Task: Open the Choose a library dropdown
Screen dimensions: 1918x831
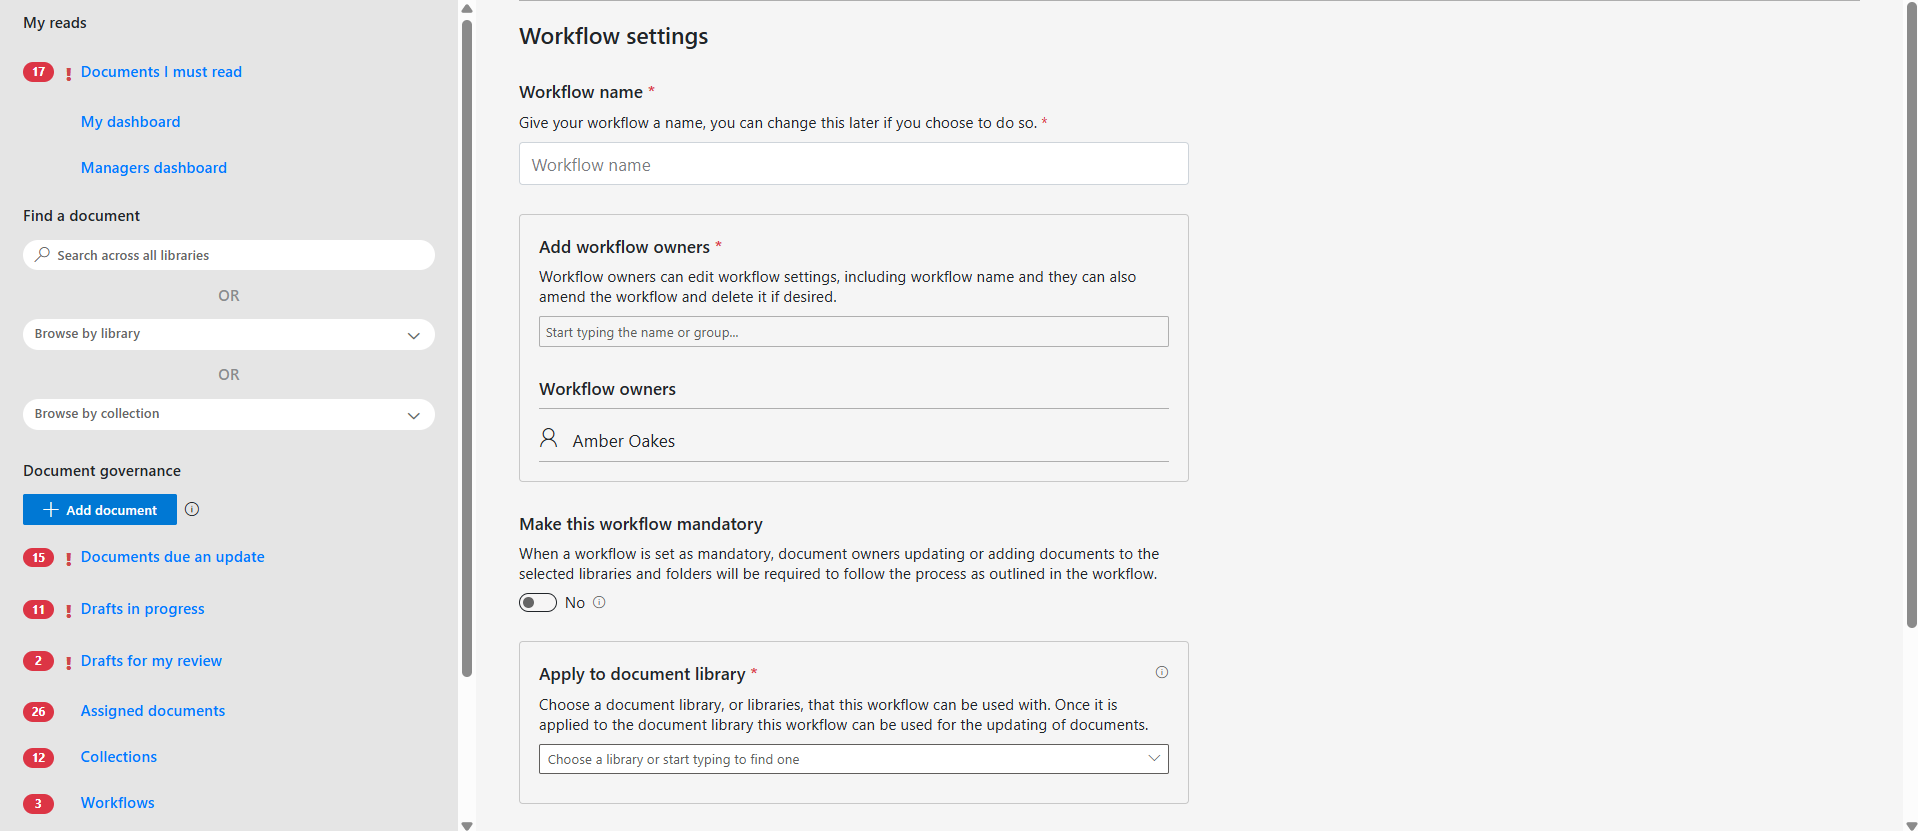Action: point(853,759)
